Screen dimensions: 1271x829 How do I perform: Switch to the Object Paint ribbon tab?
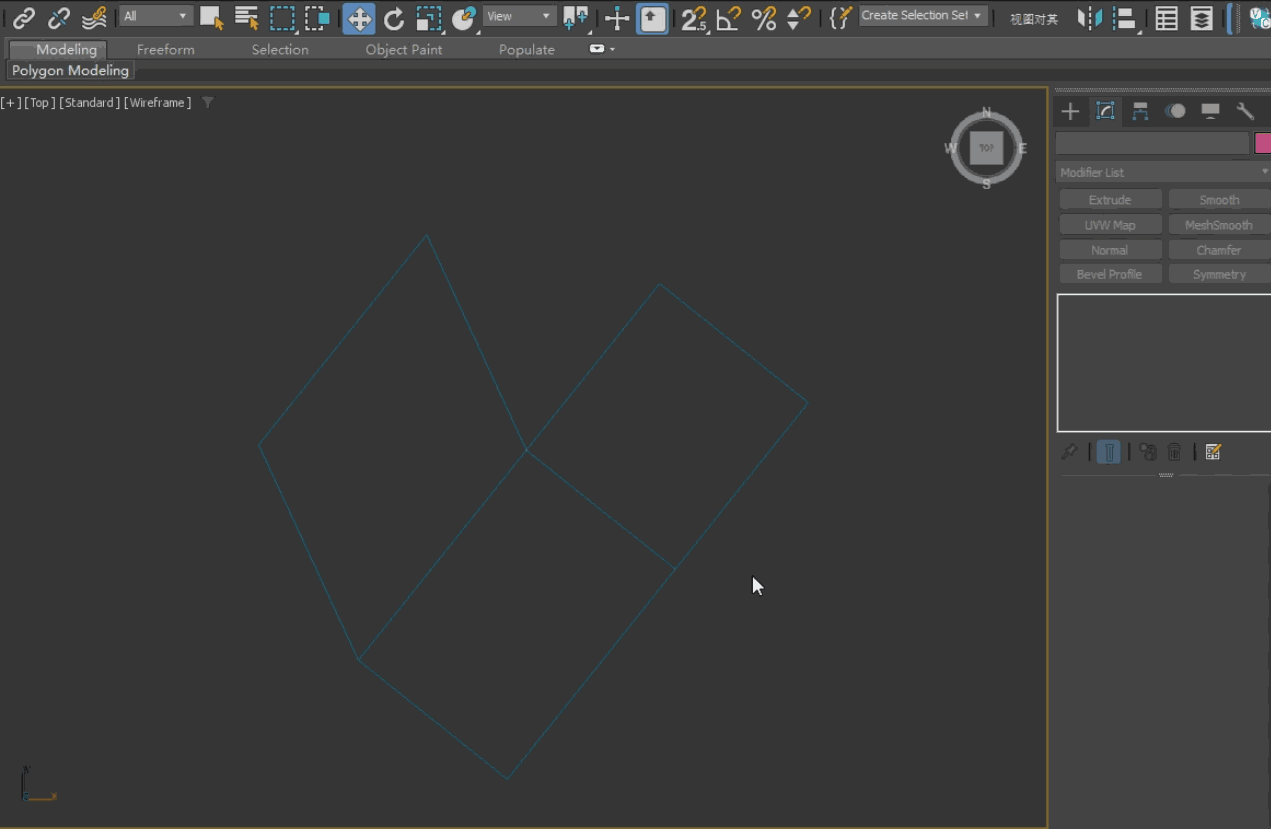click(x=404, y=49)
